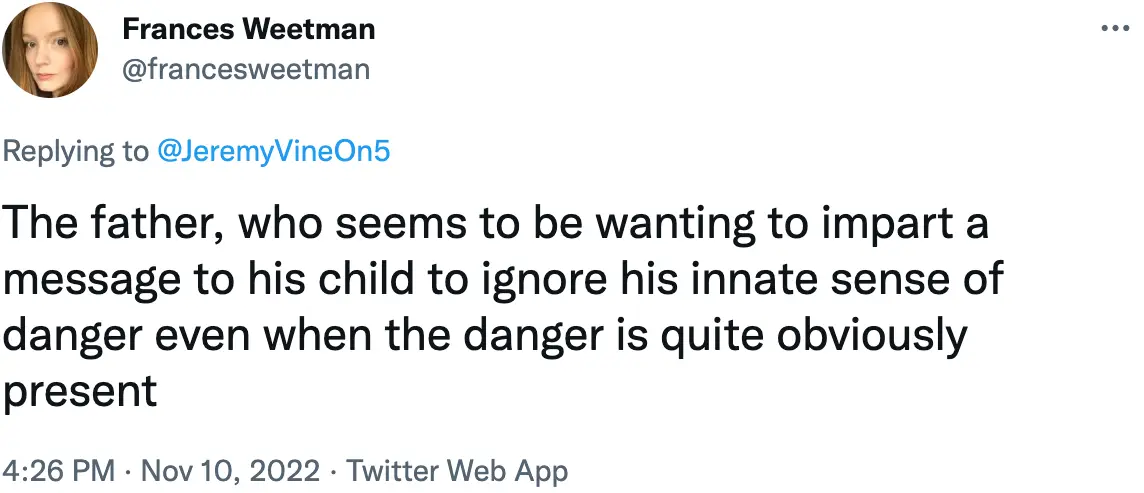Open the @JeremyVineOn5 mention link

click(273, 151)
